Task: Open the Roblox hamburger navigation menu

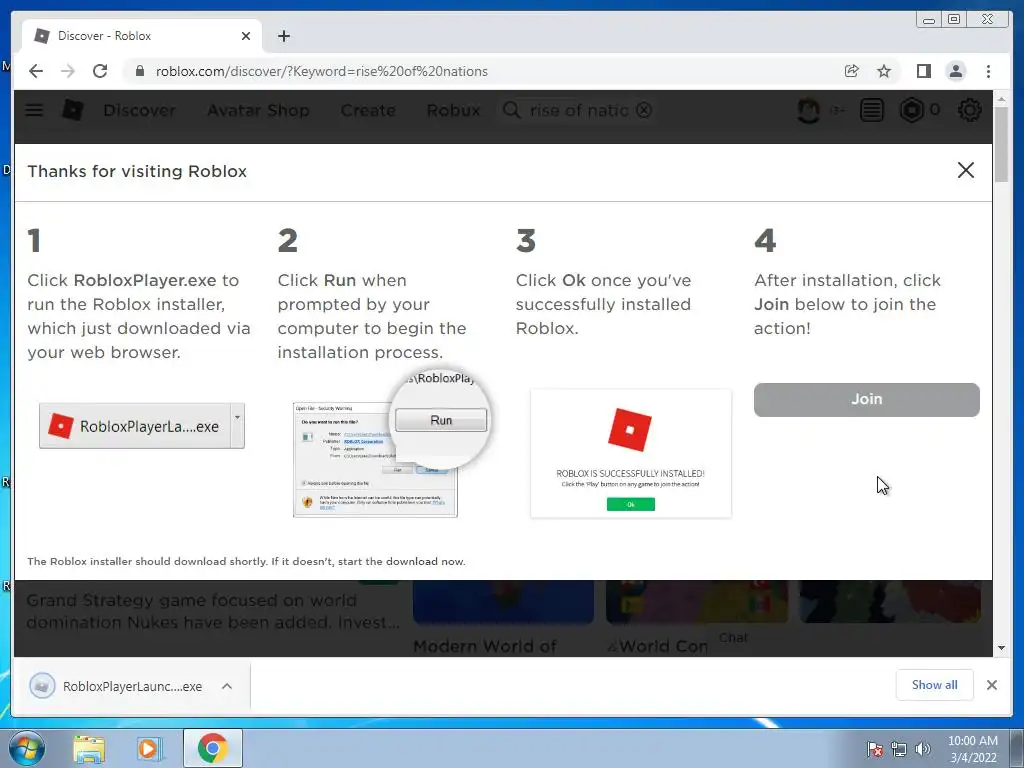Action: [x=34, y=110]
